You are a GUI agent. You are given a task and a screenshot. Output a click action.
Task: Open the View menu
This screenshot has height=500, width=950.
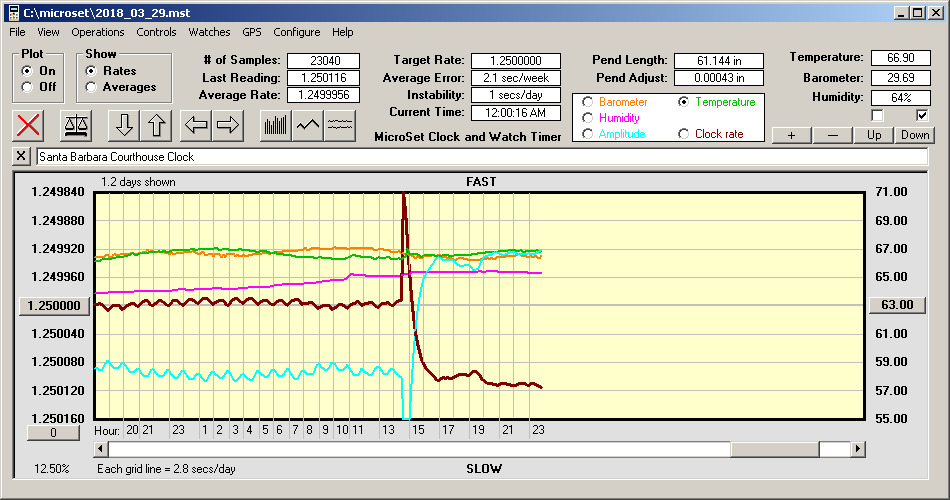(x=48, y=32)
